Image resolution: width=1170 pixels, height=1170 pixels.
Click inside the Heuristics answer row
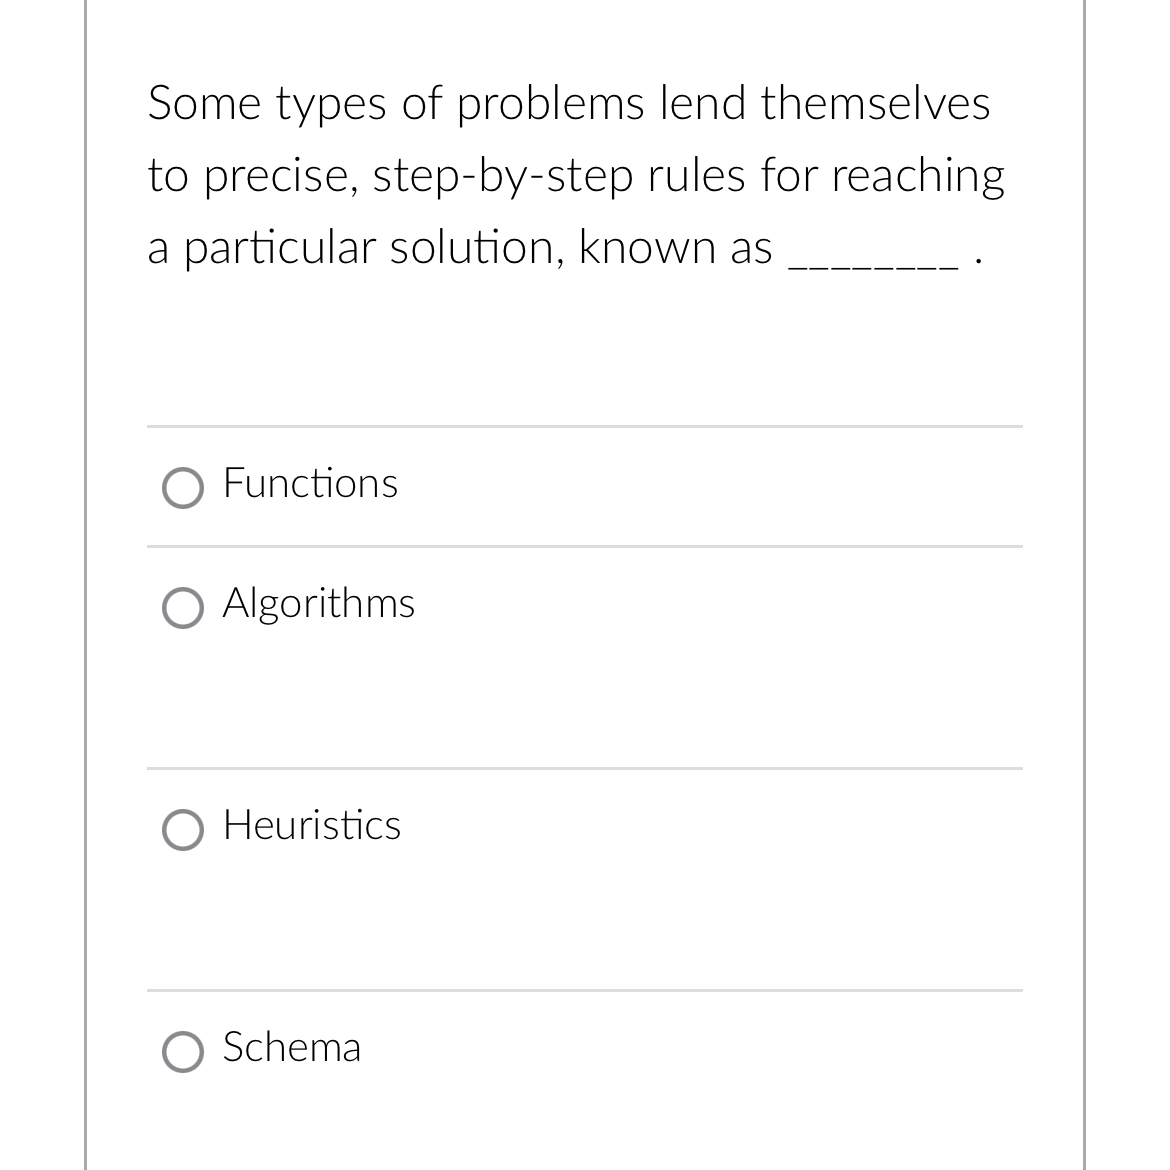click(x=585, y=878)
